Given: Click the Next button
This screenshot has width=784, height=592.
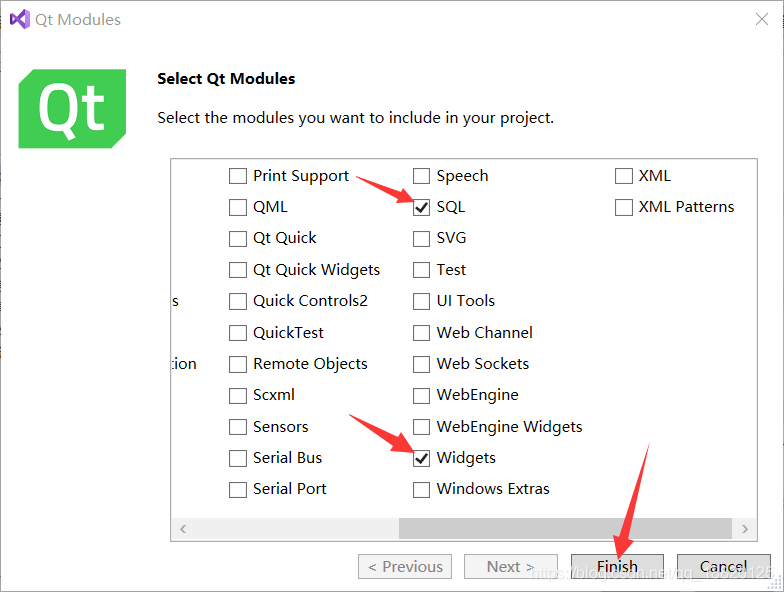Looking at the screenshot, I should pos(510,566).
